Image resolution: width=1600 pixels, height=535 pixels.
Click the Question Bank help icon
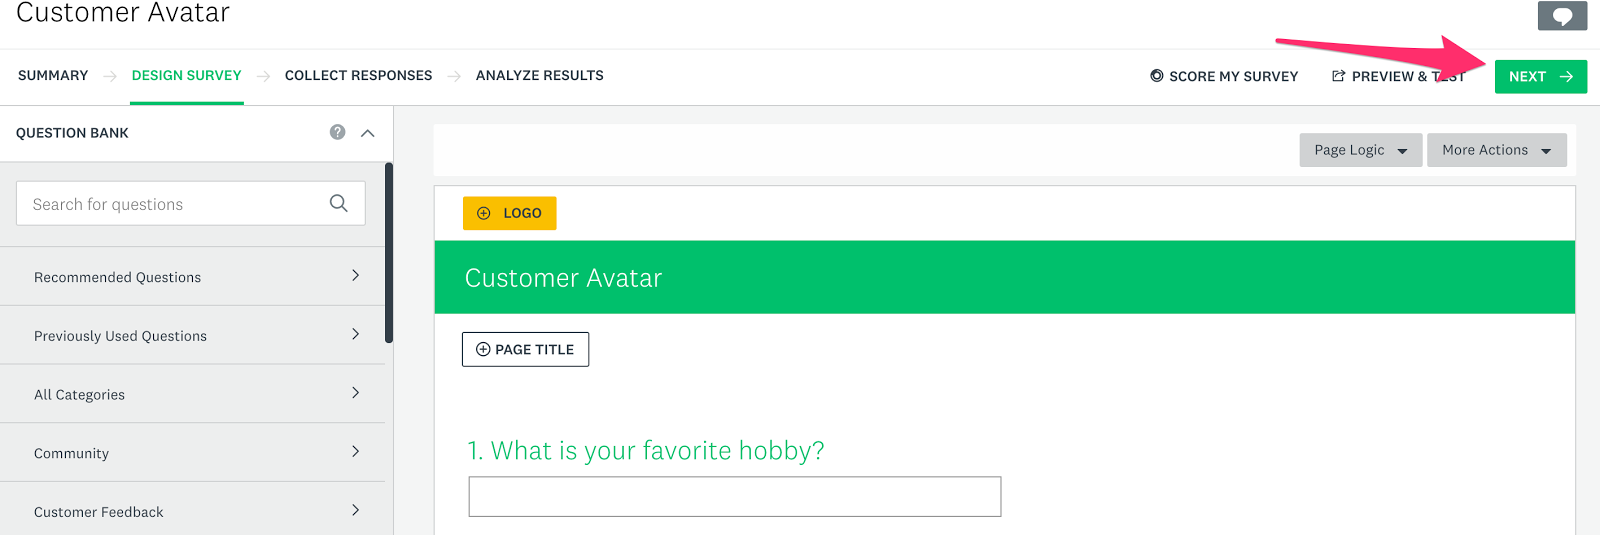(x=338, y=132)
